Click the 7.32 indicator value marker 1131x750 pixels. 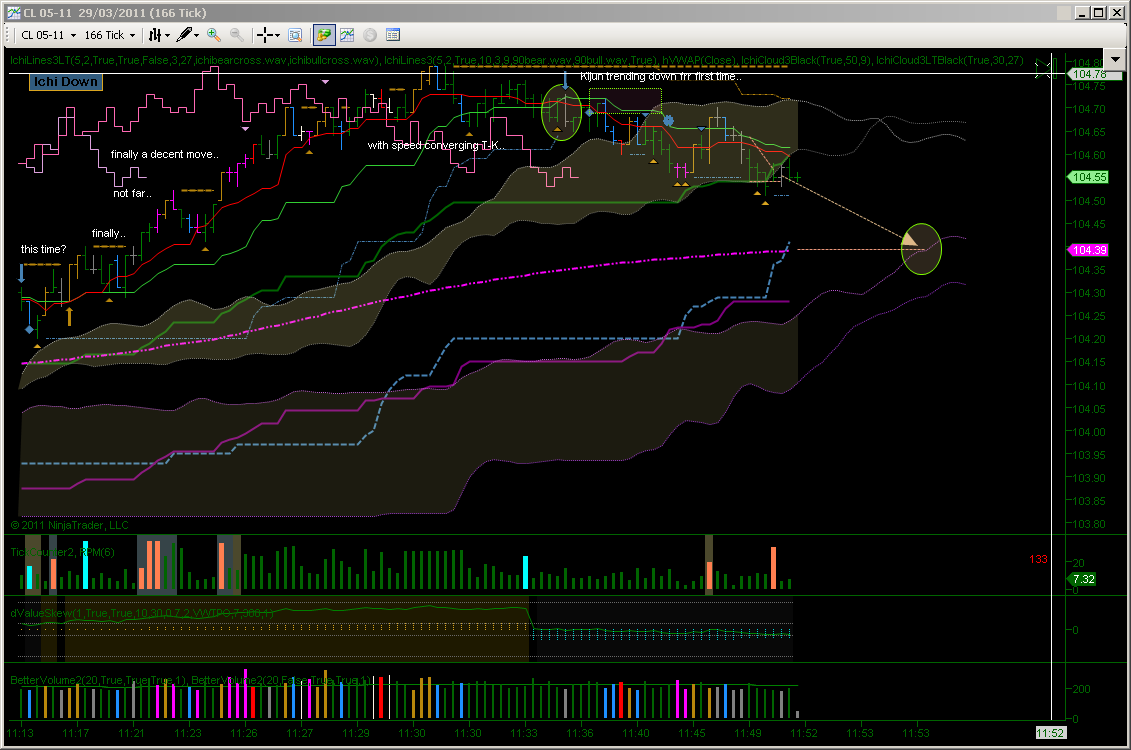tap(1083, 579)
